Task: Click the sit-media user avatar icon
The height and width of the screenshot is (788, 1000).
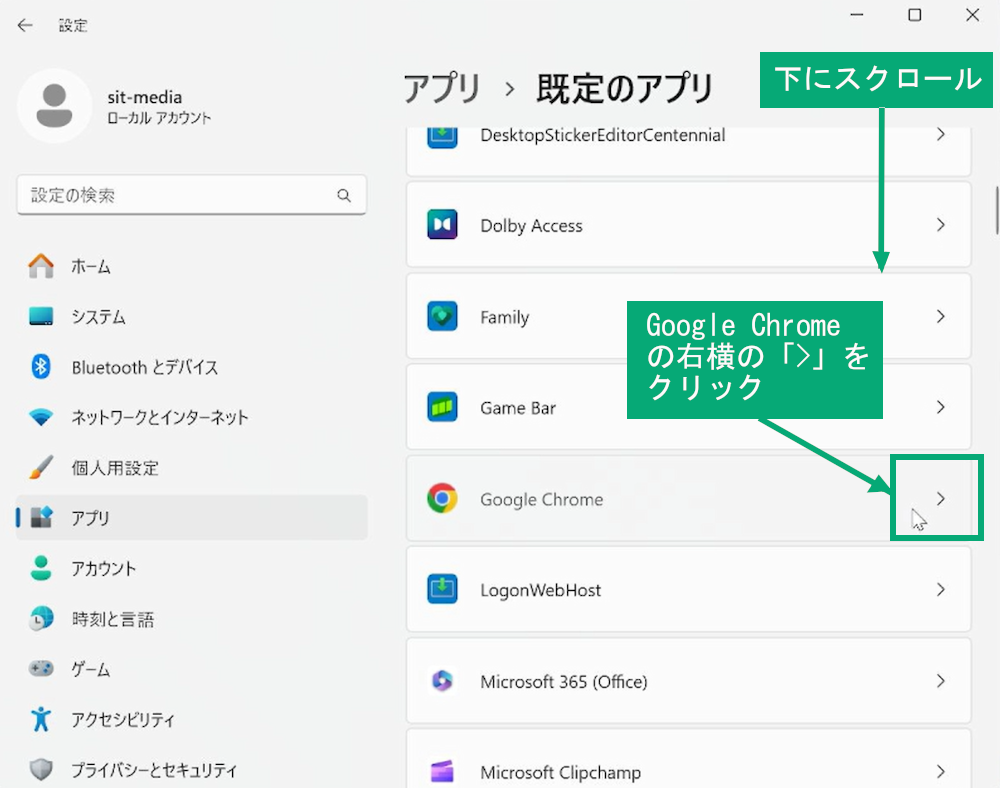Action: 54,106
